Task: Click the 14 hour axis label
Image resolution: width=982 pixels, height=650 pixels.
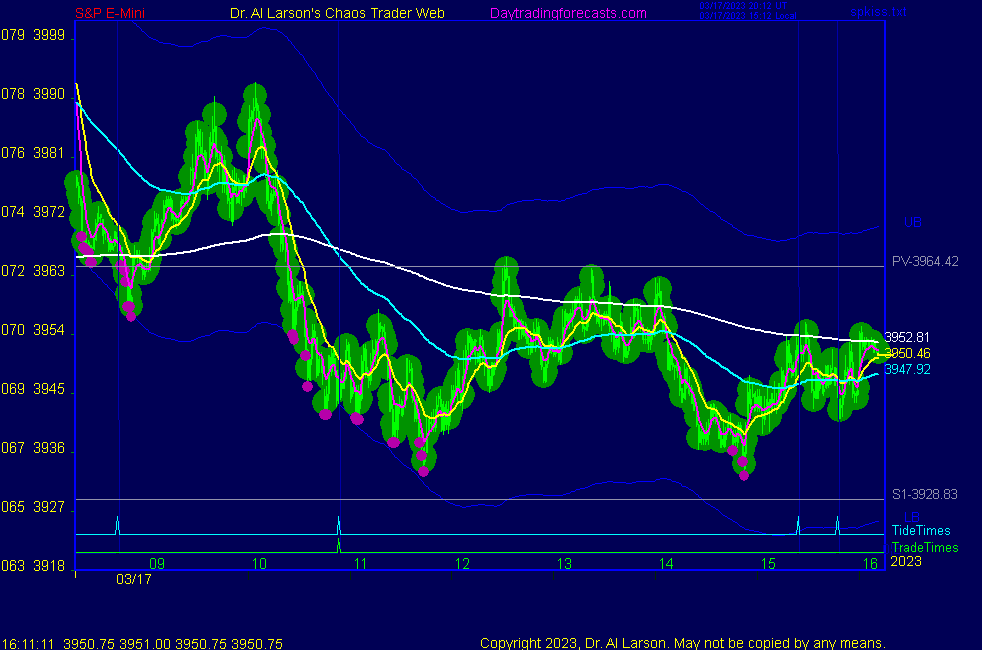Action: click(666, 564)
